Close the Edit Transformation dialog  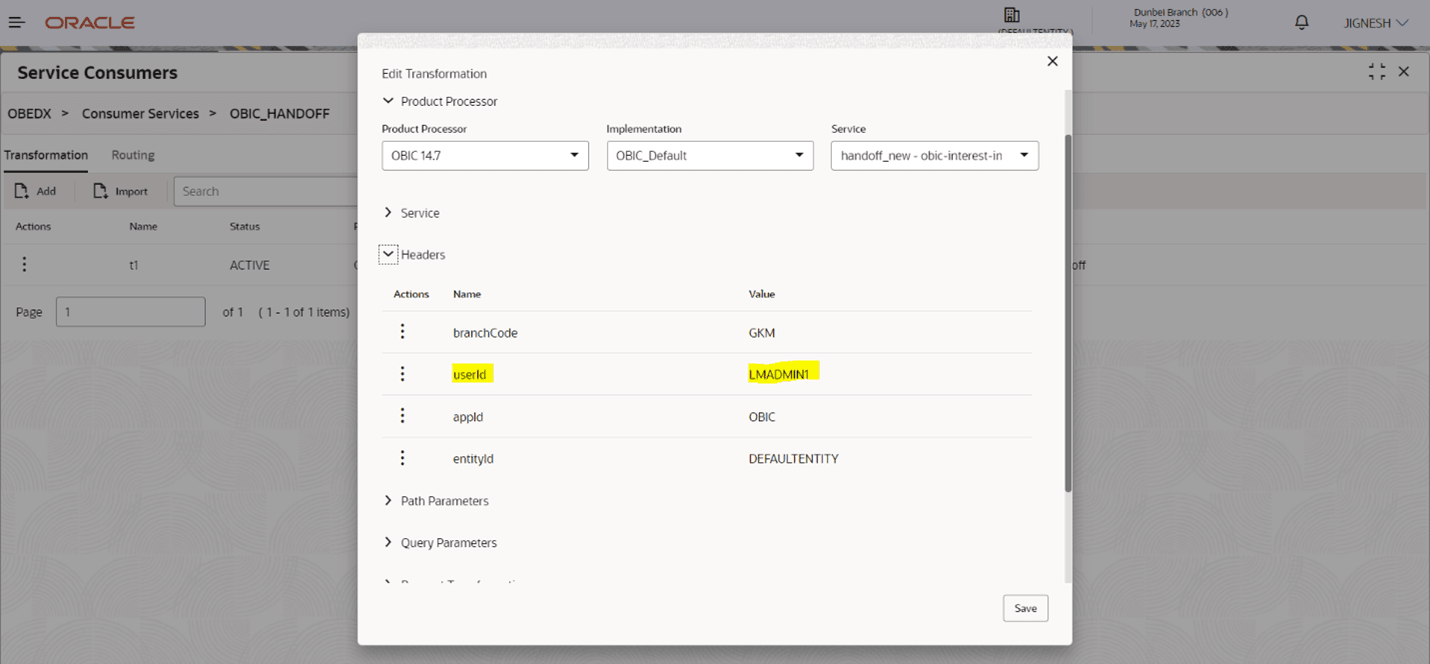(1052, 62)
